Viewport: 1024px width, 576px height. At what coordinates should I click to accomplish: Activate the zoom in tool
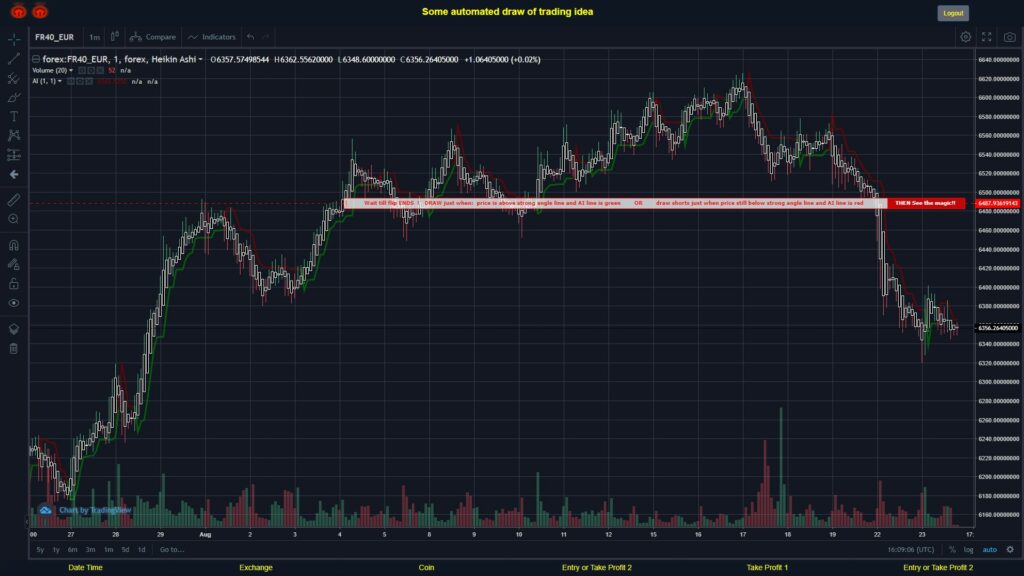point(14,219)
